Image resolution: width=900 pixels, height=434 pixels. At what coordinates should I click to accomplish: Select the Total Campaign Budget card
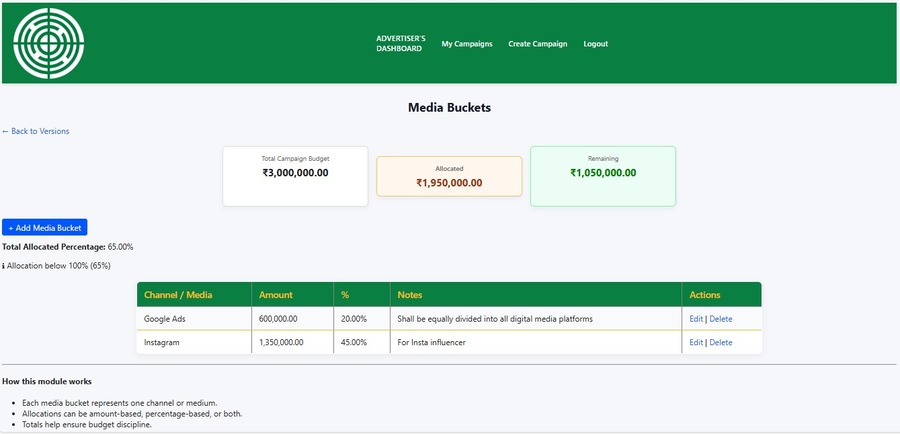[296, 176]
